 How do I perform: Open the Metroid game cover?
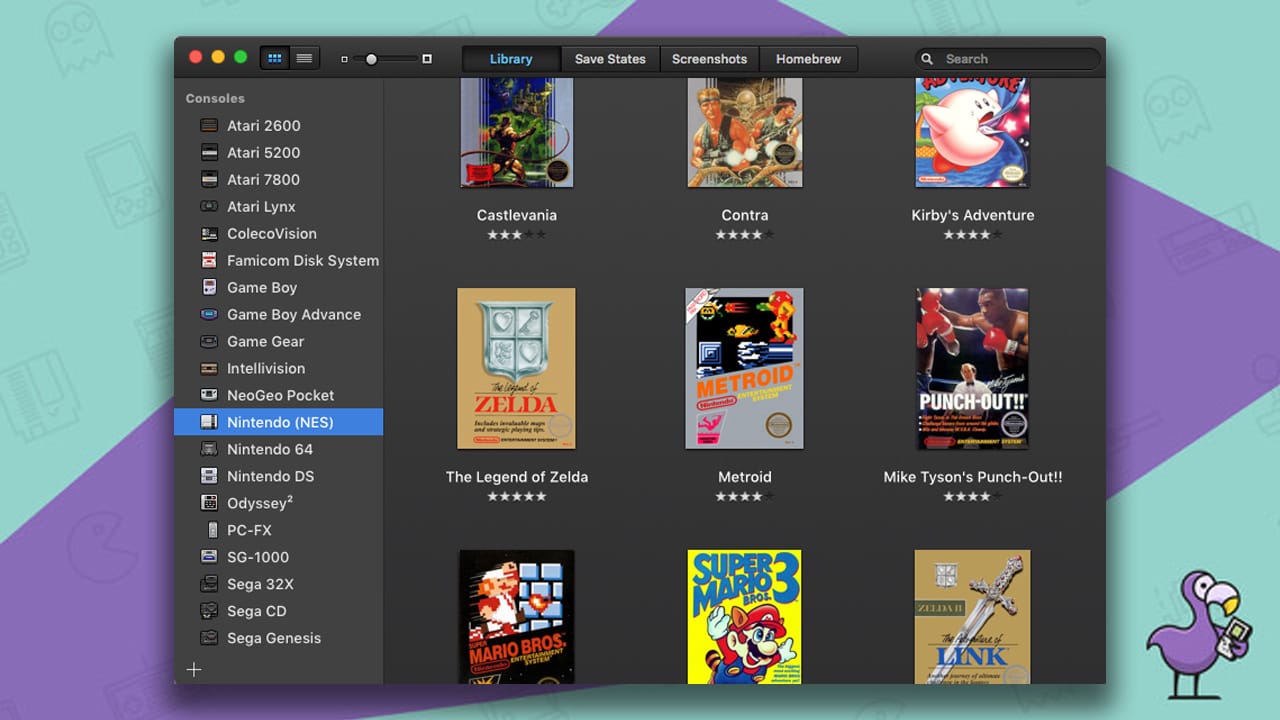(744, 368)
